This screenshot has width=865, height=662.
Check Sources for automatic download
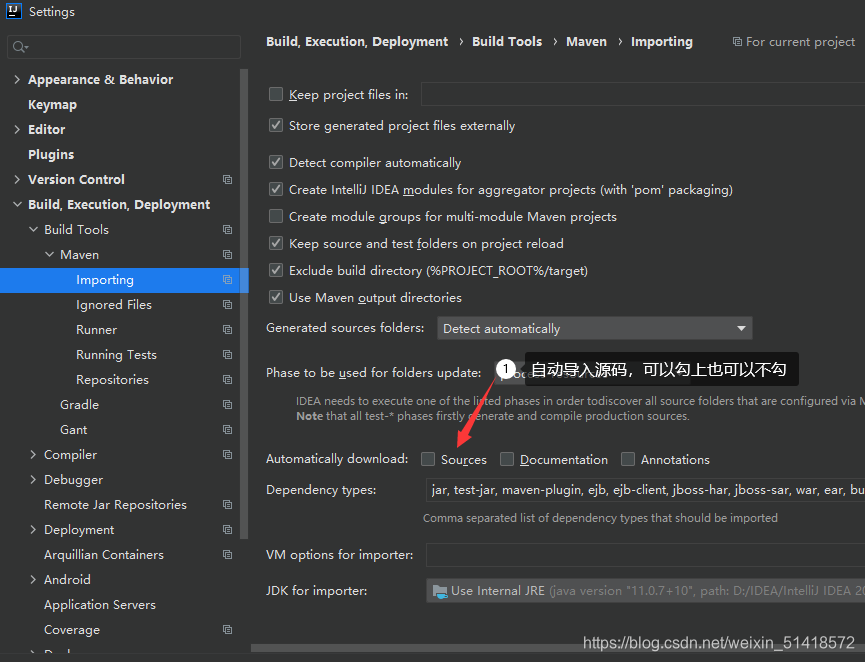428,459
